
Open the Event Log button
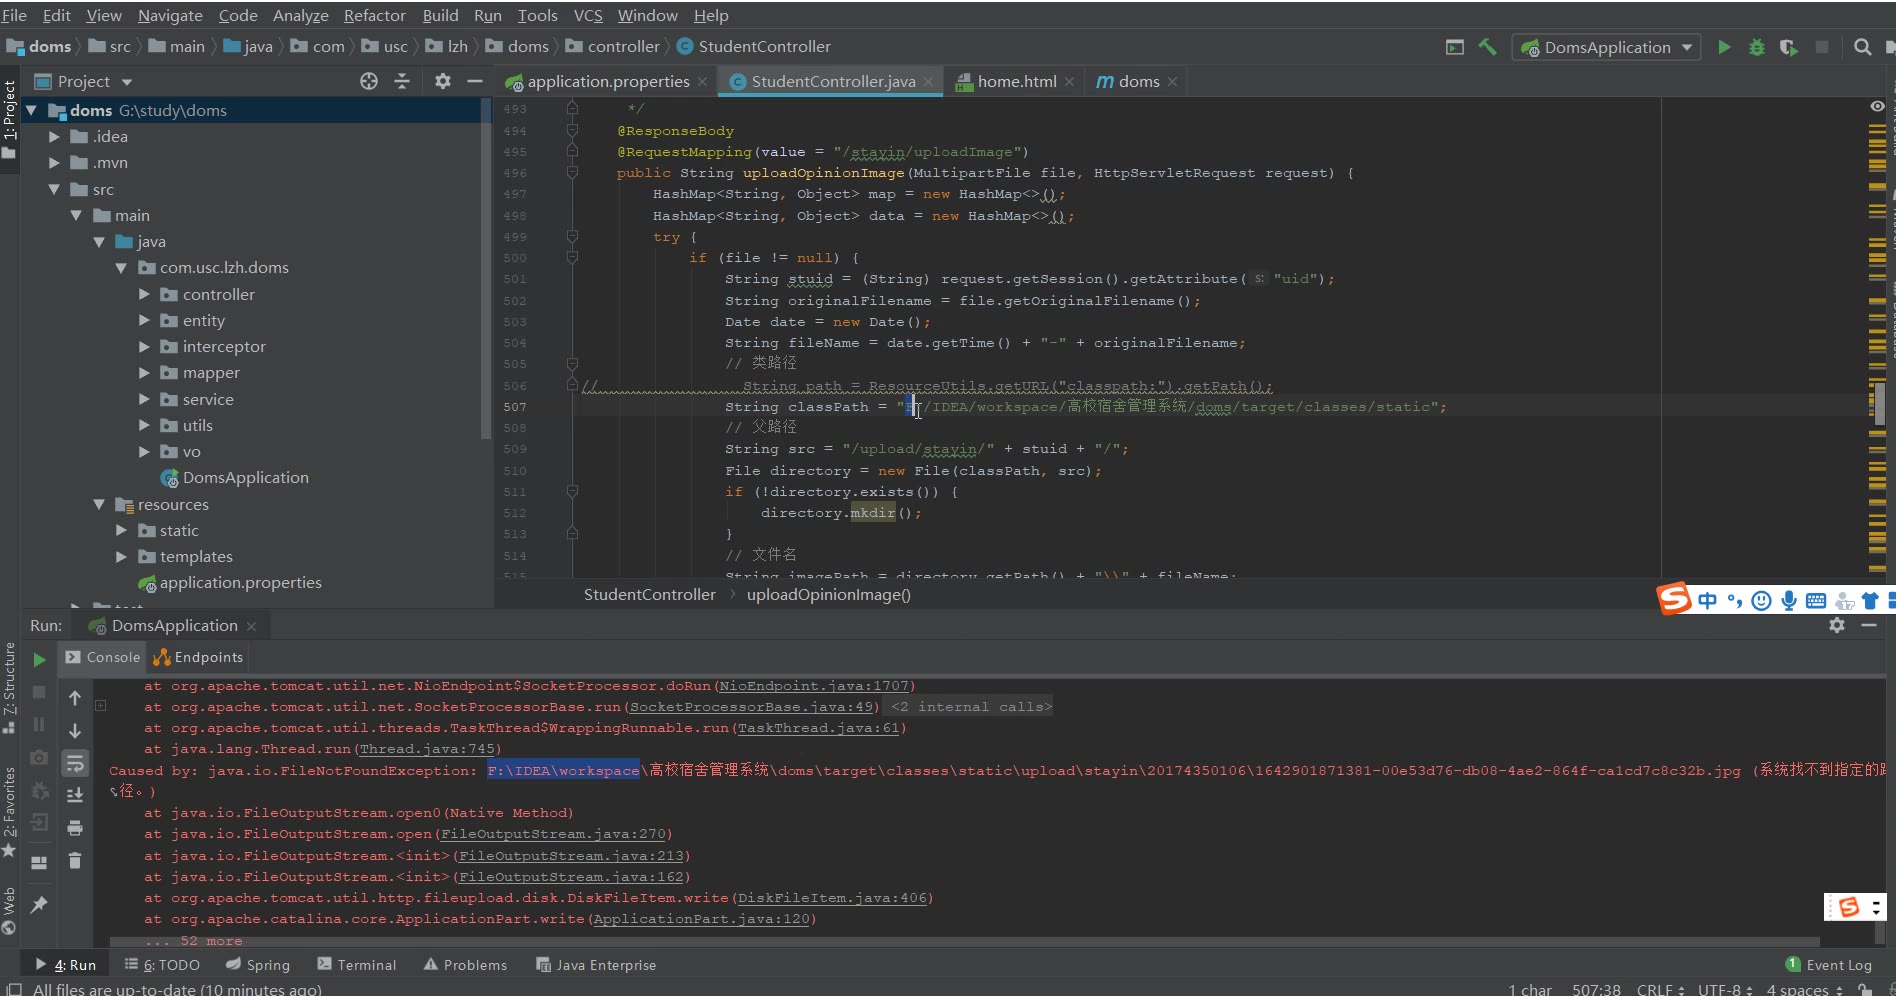[1829, 965]
